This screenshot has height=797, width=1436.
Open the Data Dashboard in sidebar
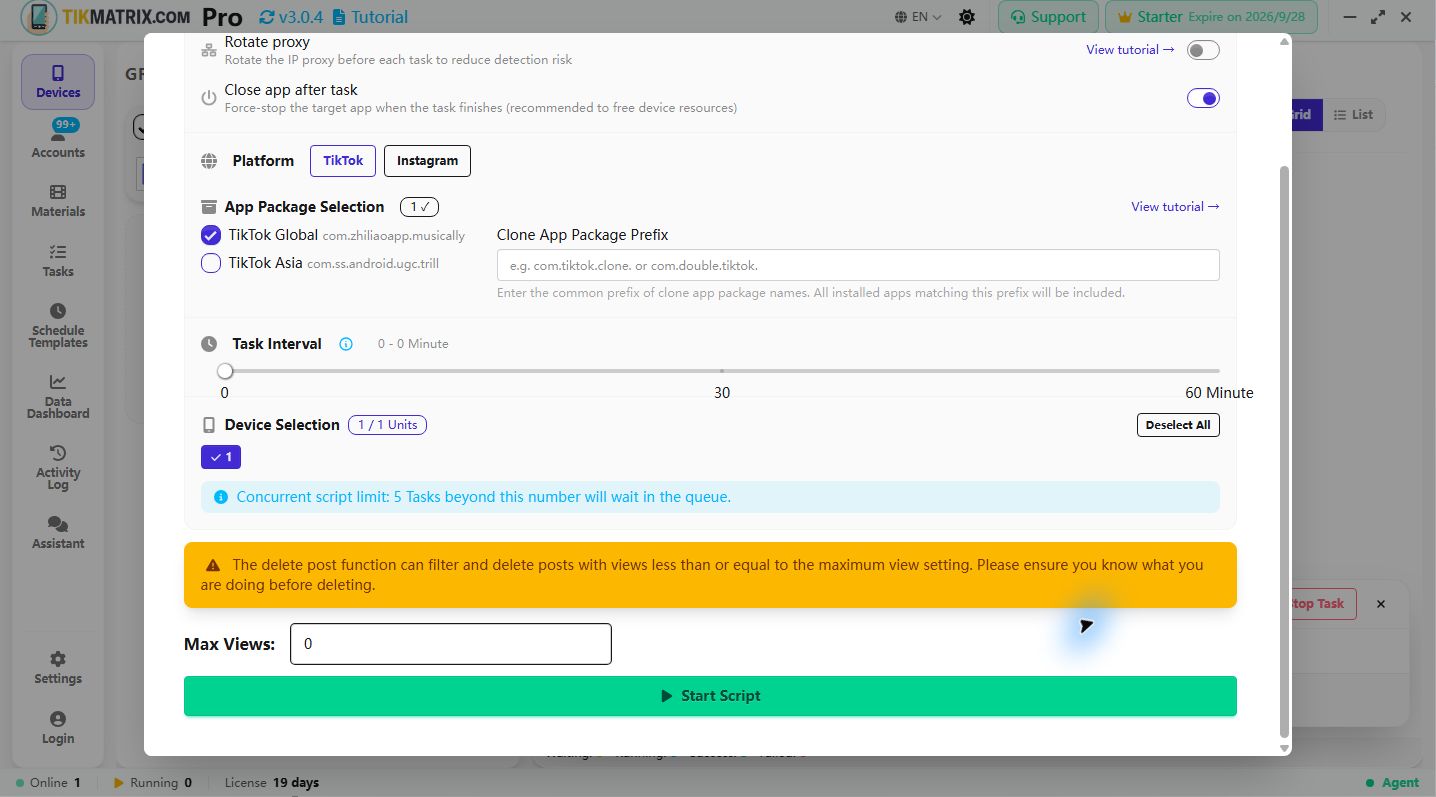(x=58, y=396)
